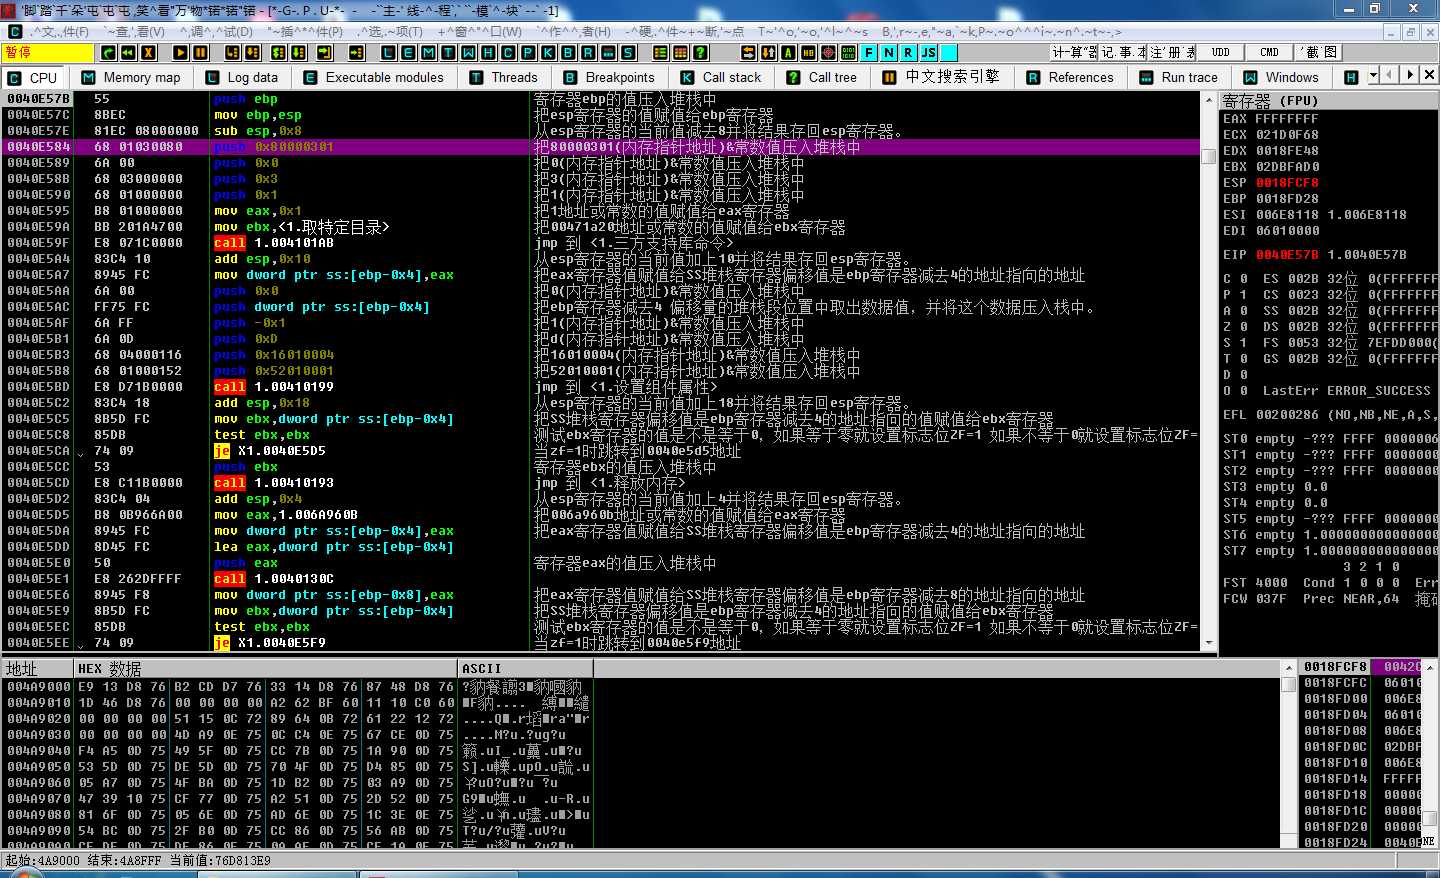Click the cyan F toolbar button
This screenshot has height=878, width=1440.
coord(868,52)
